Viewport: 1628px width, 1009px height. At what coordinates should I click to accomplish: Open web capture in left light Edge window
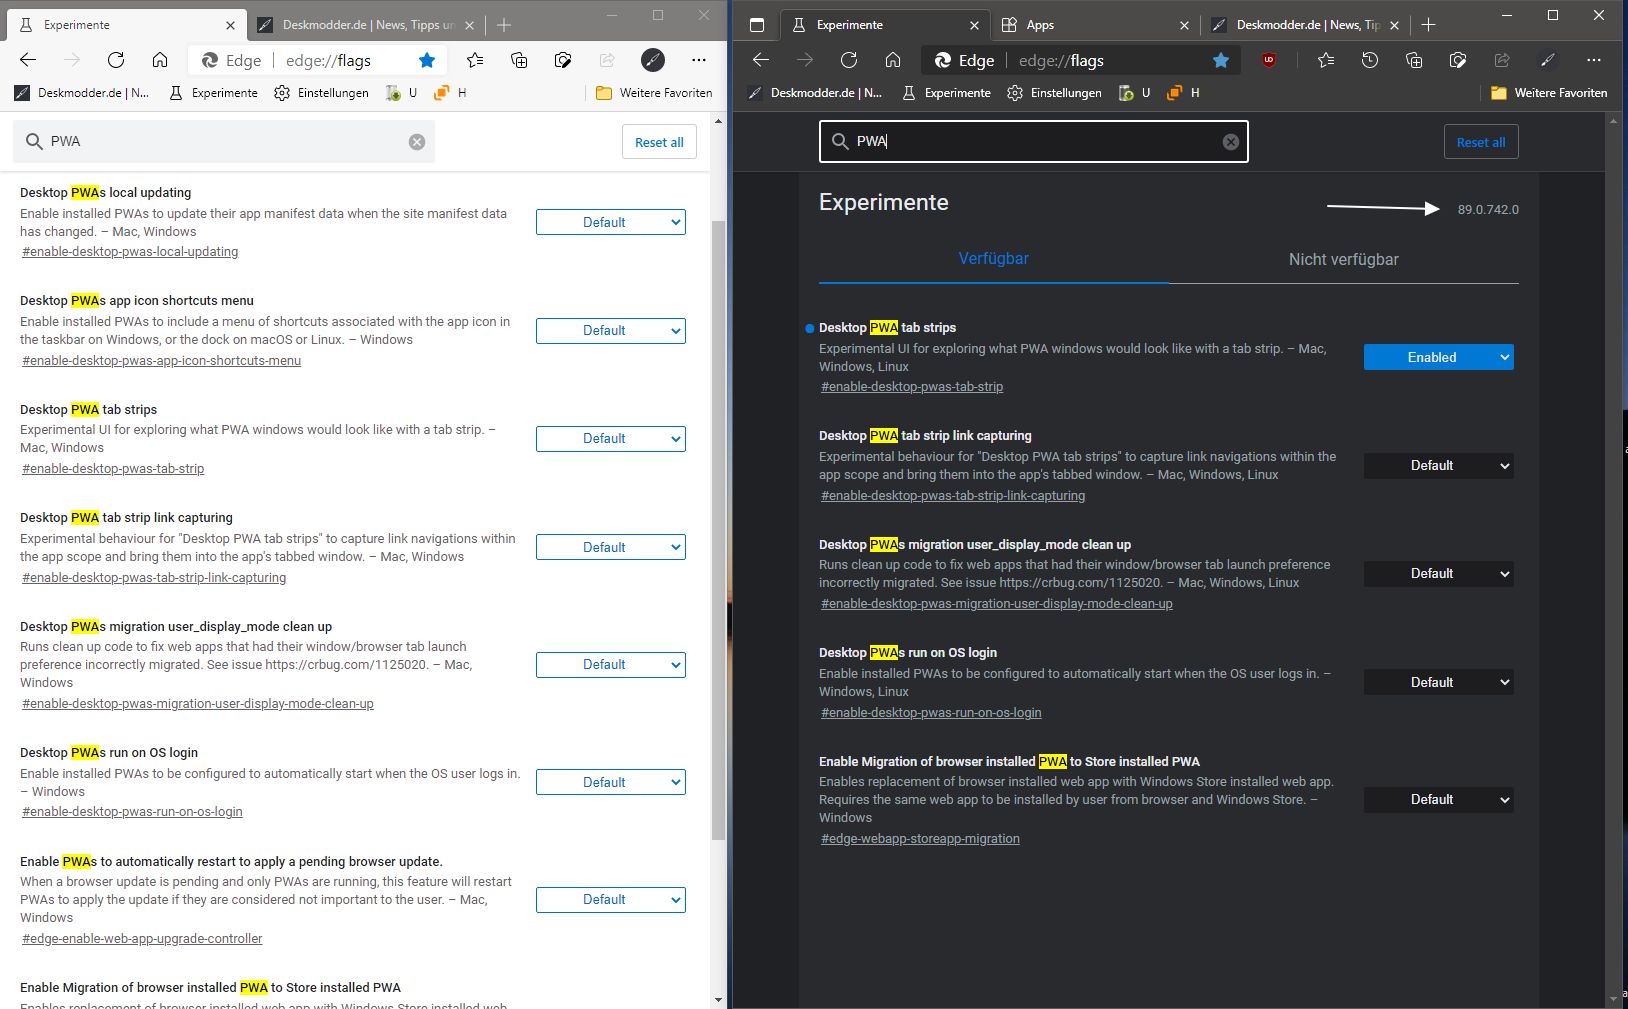[x=563, y=60]
